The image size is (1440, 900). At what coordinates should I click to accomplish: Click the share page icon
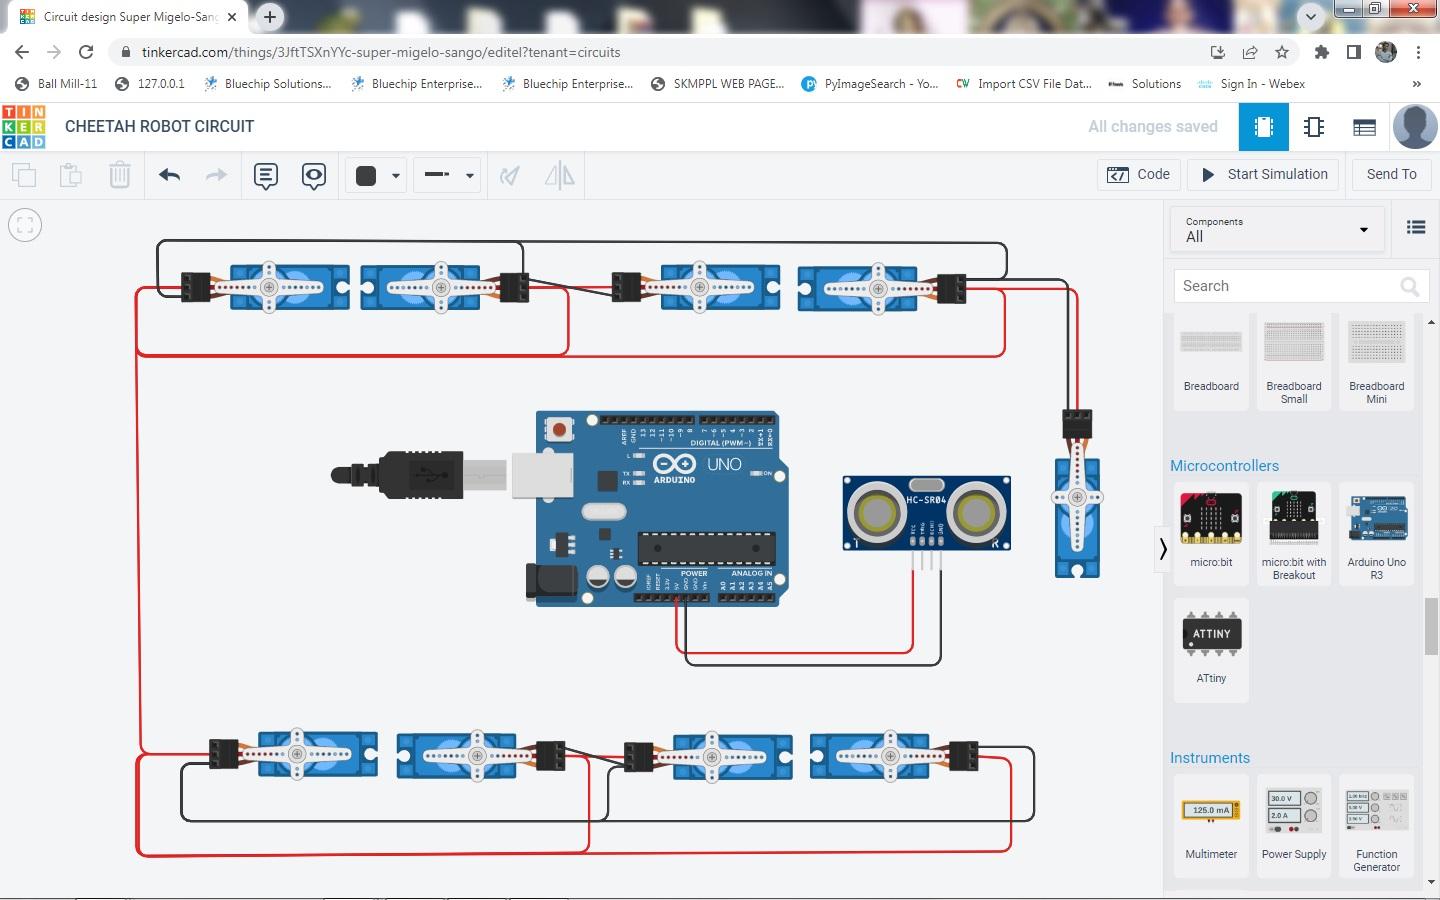tap(1250, 52)
